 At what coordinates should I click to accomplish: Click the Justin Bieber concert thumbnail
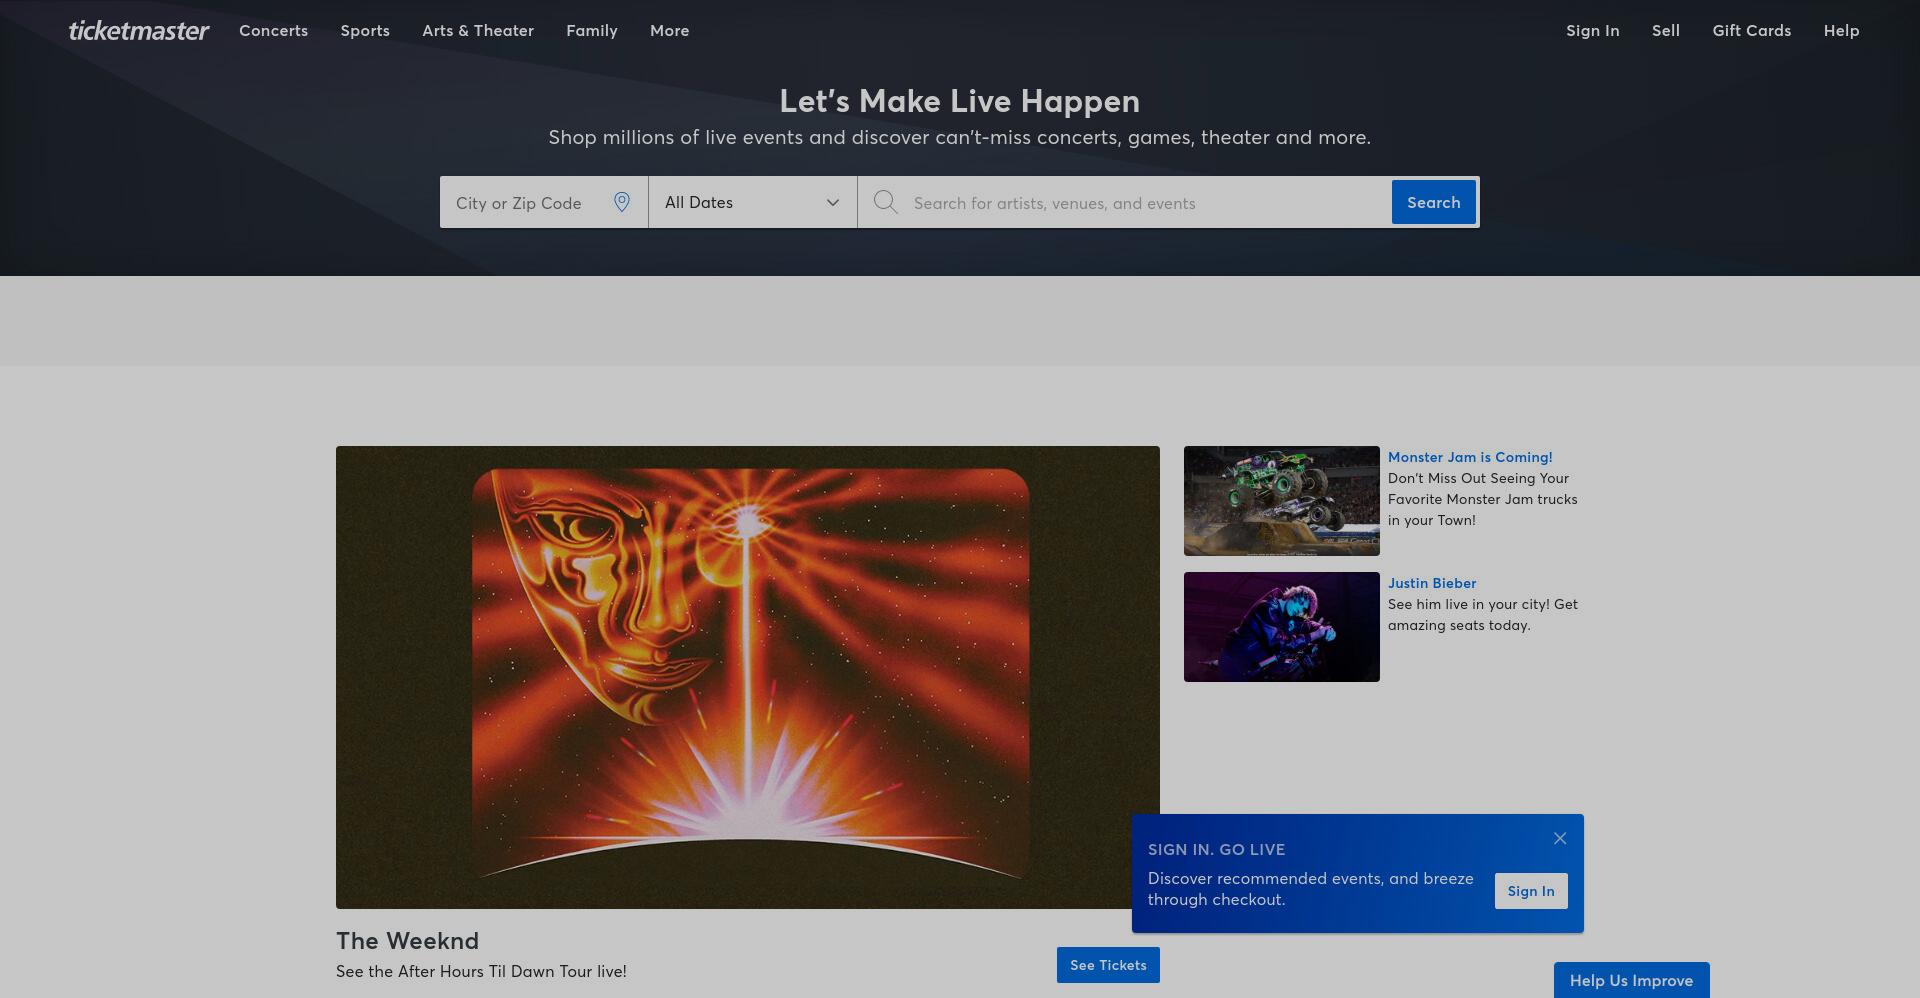click(1282, 627)
